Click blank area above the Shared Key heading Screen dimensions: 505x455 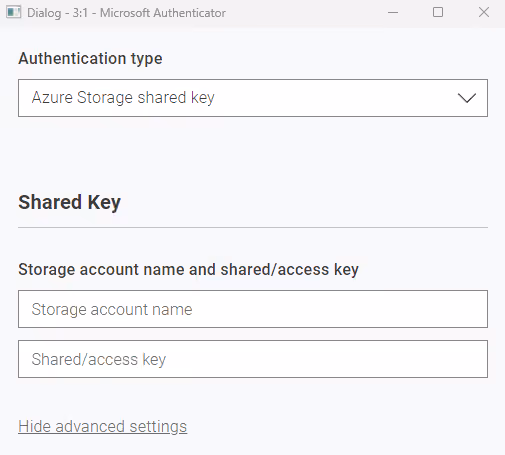[253, 153]
